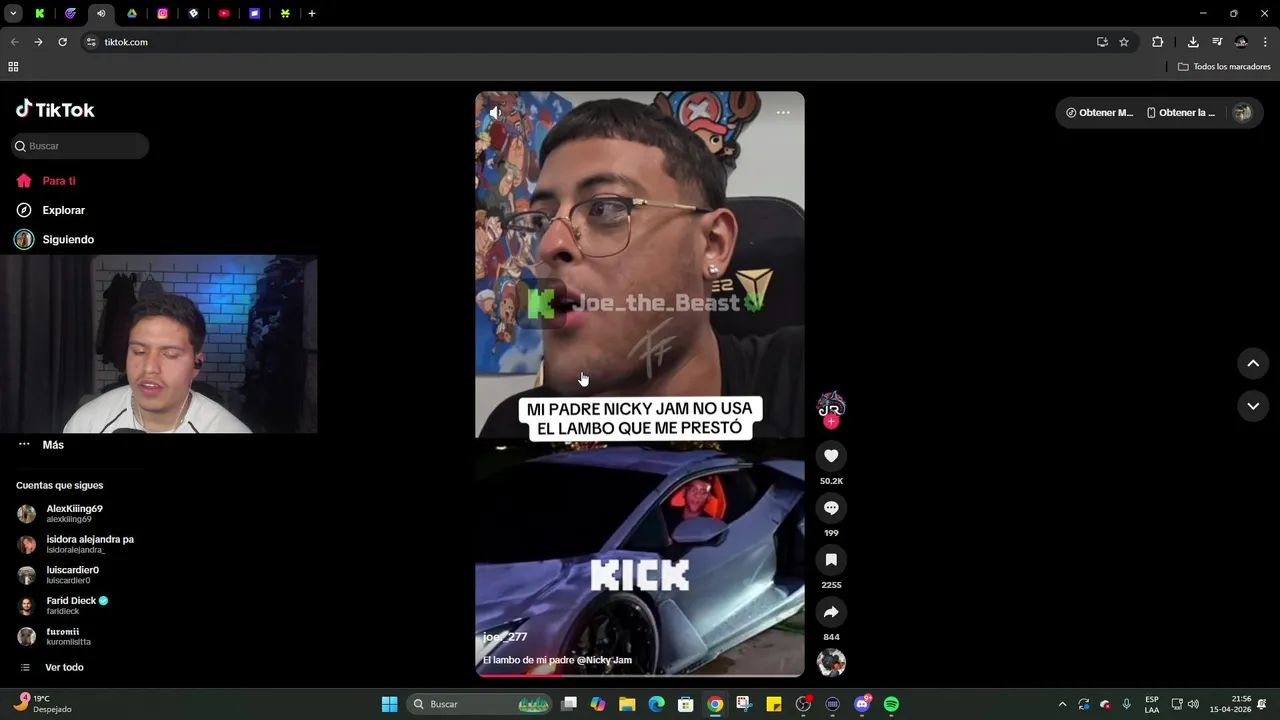Open File Explorer from the taskbar
The height and width of the screenshot is (720, 1280).
click(x=627, y=704)
